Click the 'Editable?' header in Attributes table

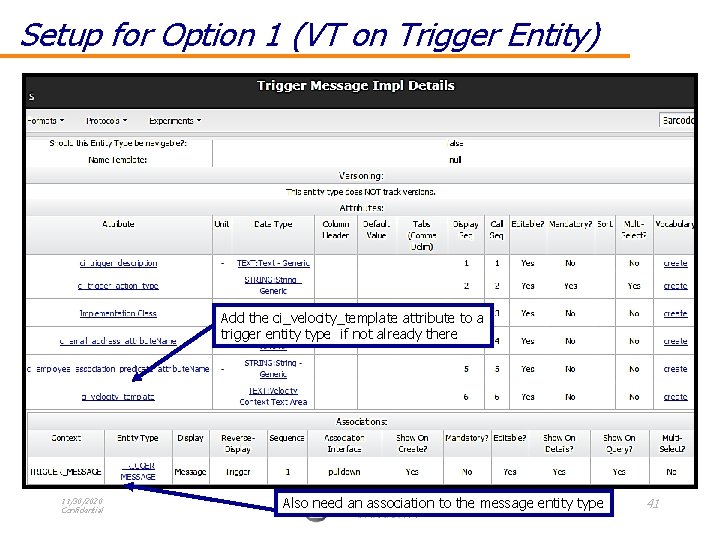(x=528, y=224)
